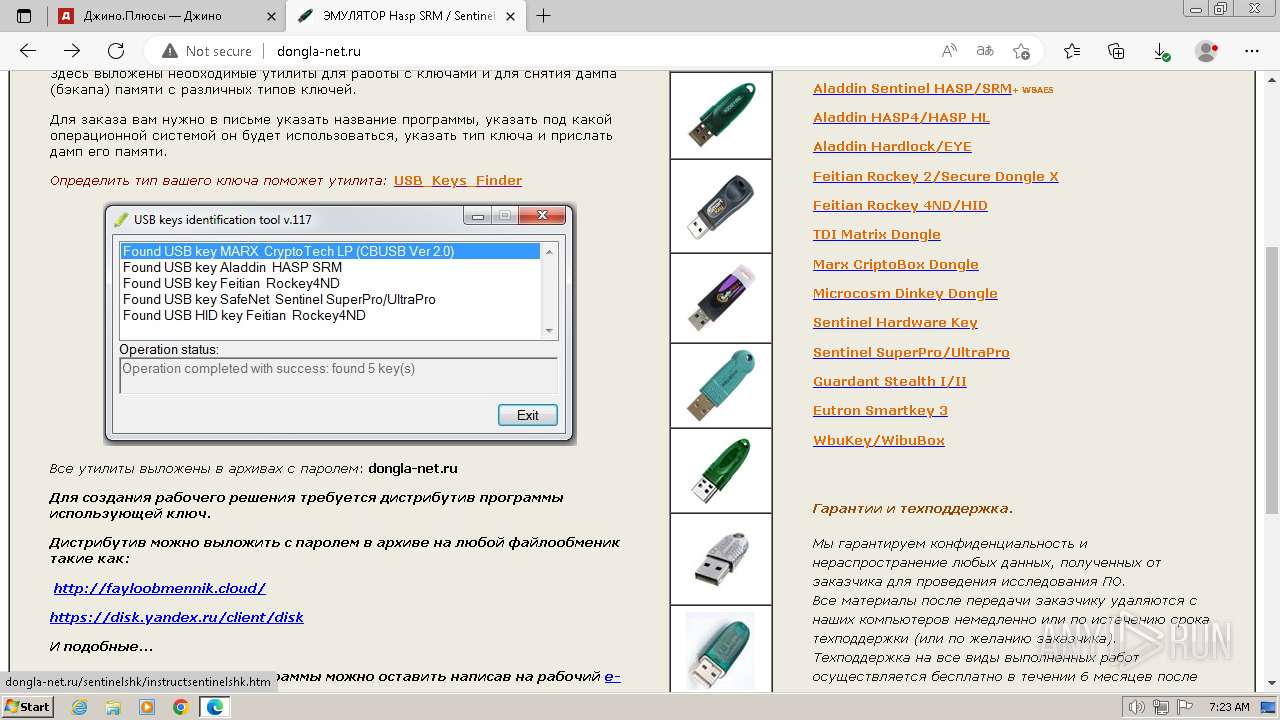Open Settings and more menu

pos(1251,51)
